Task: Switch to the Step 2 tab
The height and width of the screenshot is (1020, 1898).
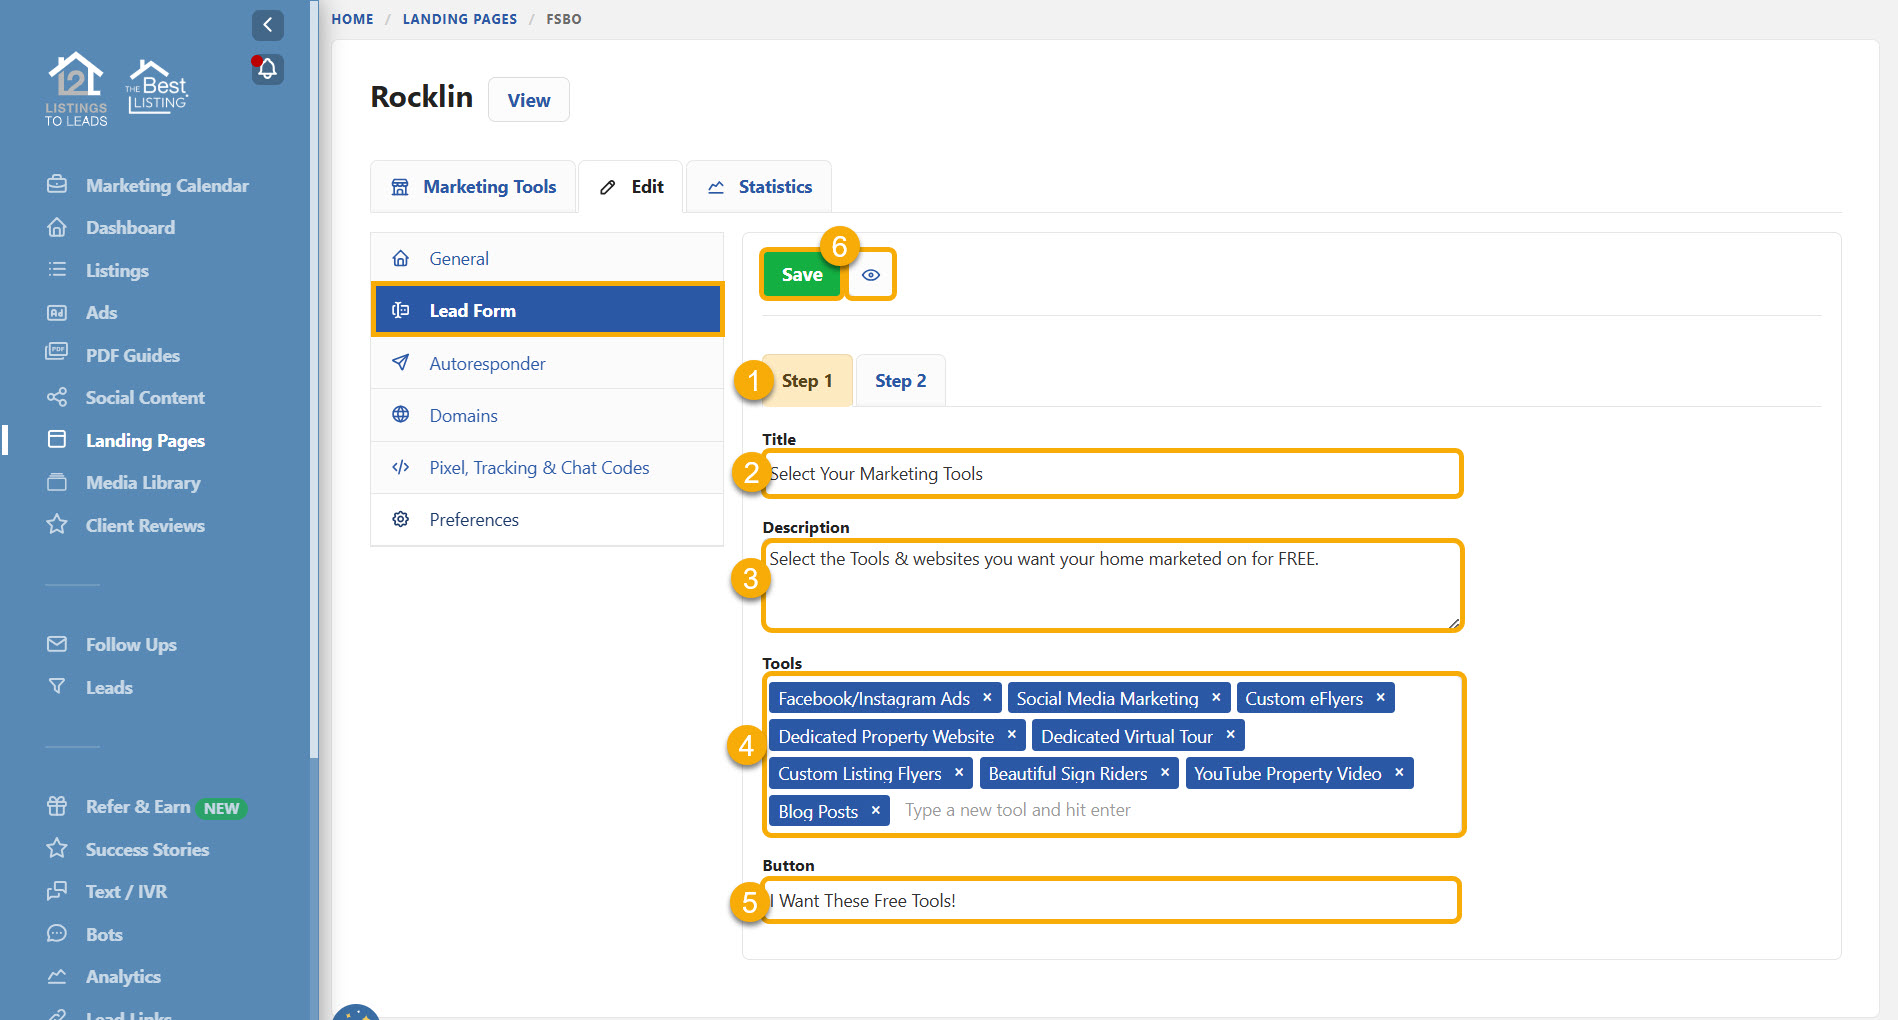Action: (x=900, y=381)
